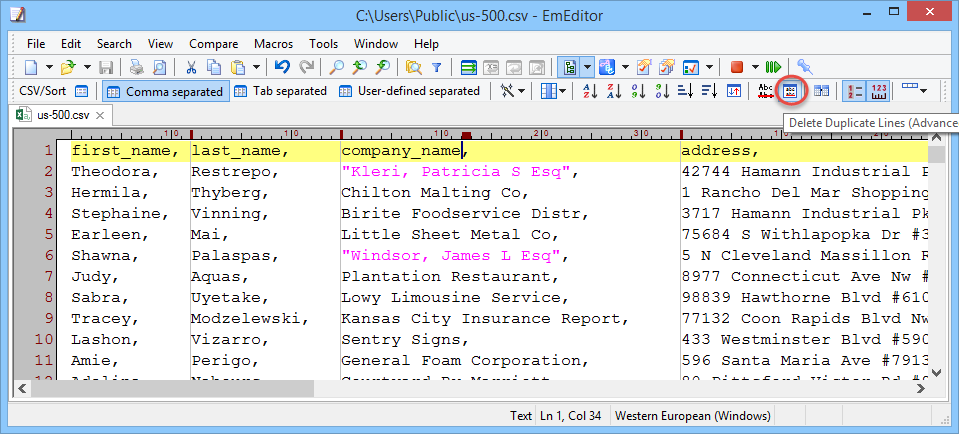Sort numbers largest to smallest

(662, 91)
